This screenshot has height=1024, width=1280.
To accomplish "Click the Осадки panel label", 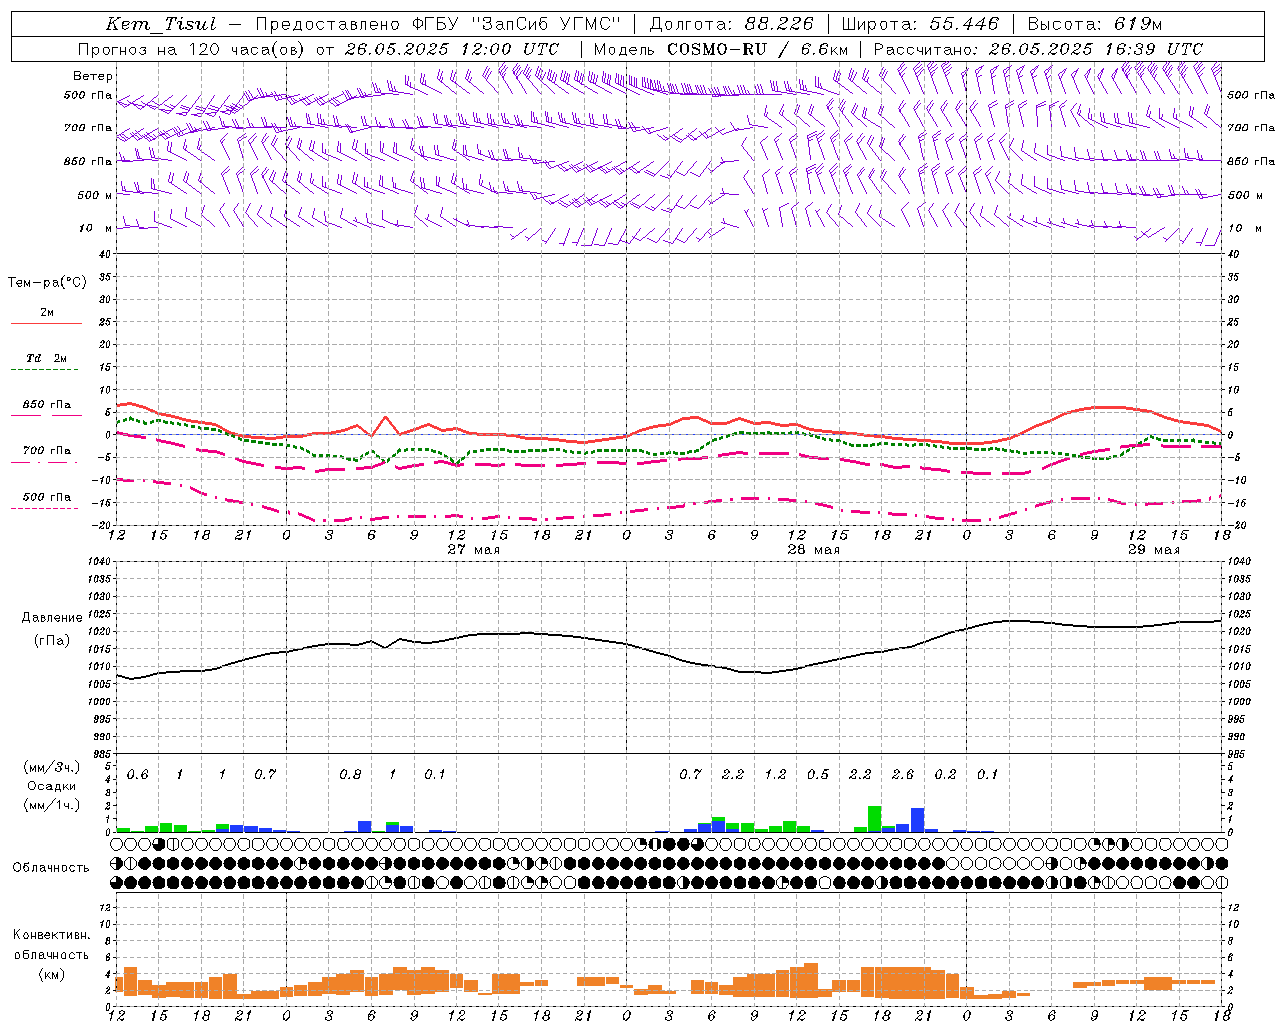I will coord(51,786).
